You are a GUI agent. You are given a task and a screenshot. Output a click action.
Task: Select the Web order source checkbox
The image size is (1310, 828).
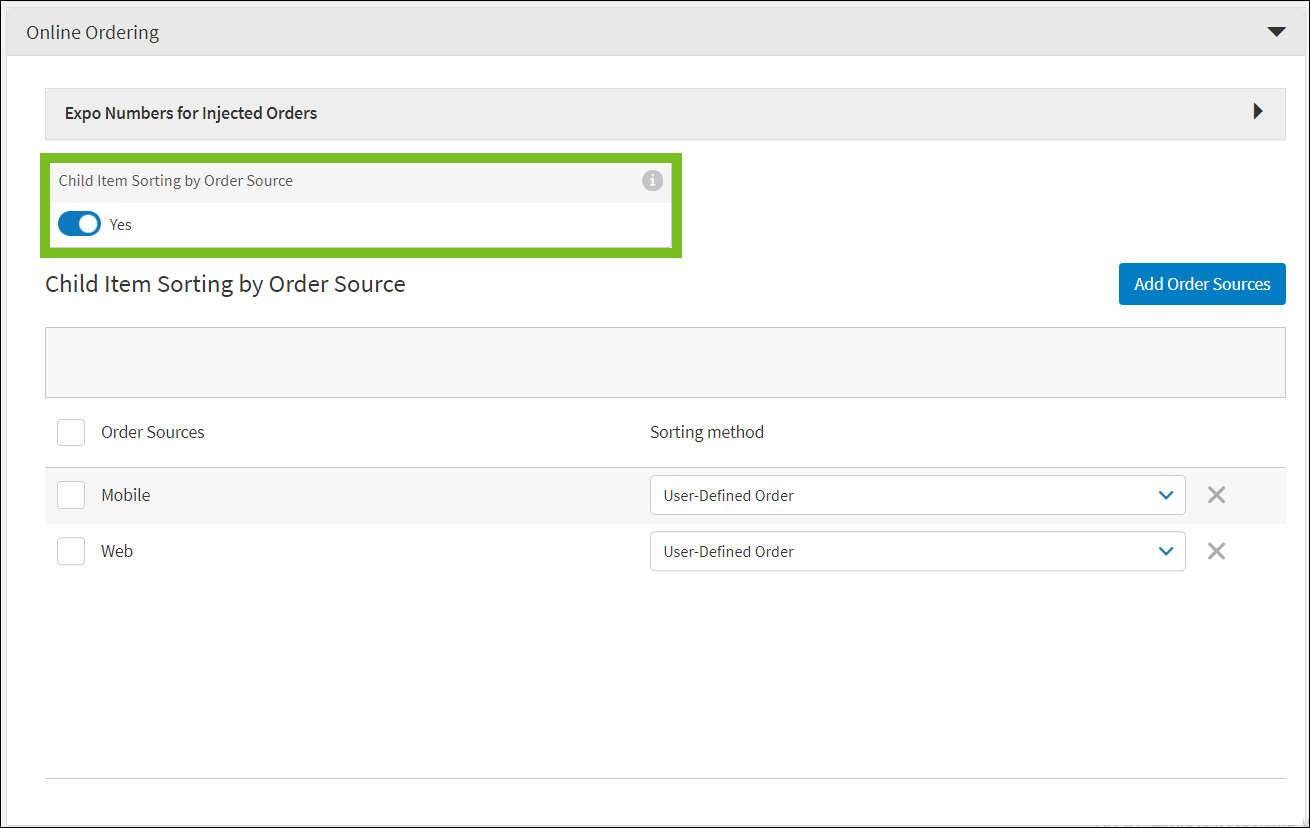[71, 551]
